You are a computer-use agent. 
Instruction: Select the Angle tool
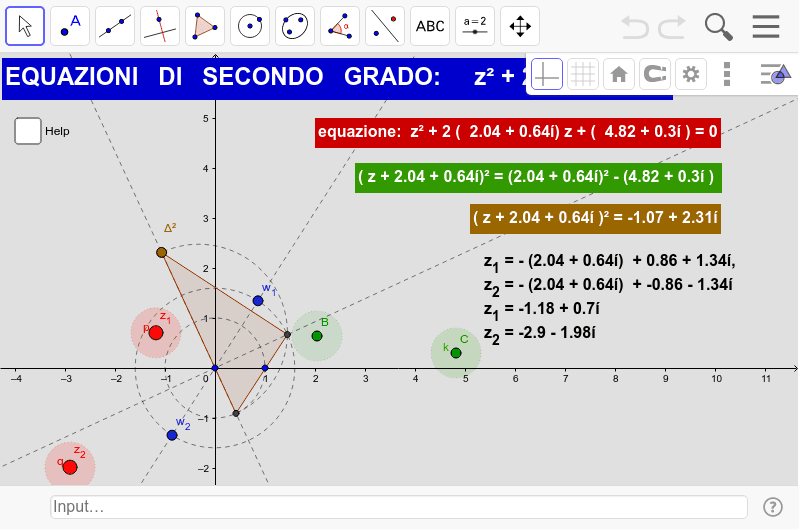[x=340, y=26]
